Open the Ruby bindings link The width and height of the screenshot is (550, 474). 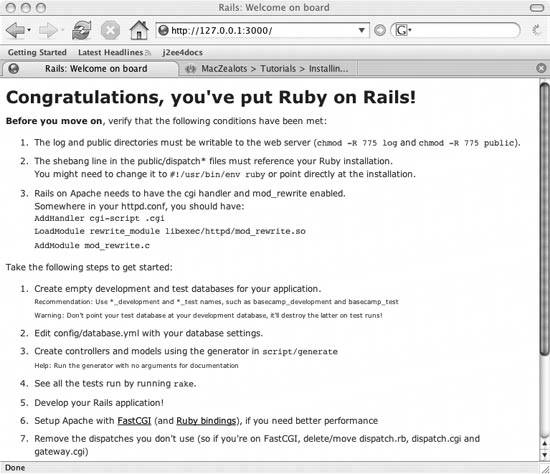tap(206, 421)
